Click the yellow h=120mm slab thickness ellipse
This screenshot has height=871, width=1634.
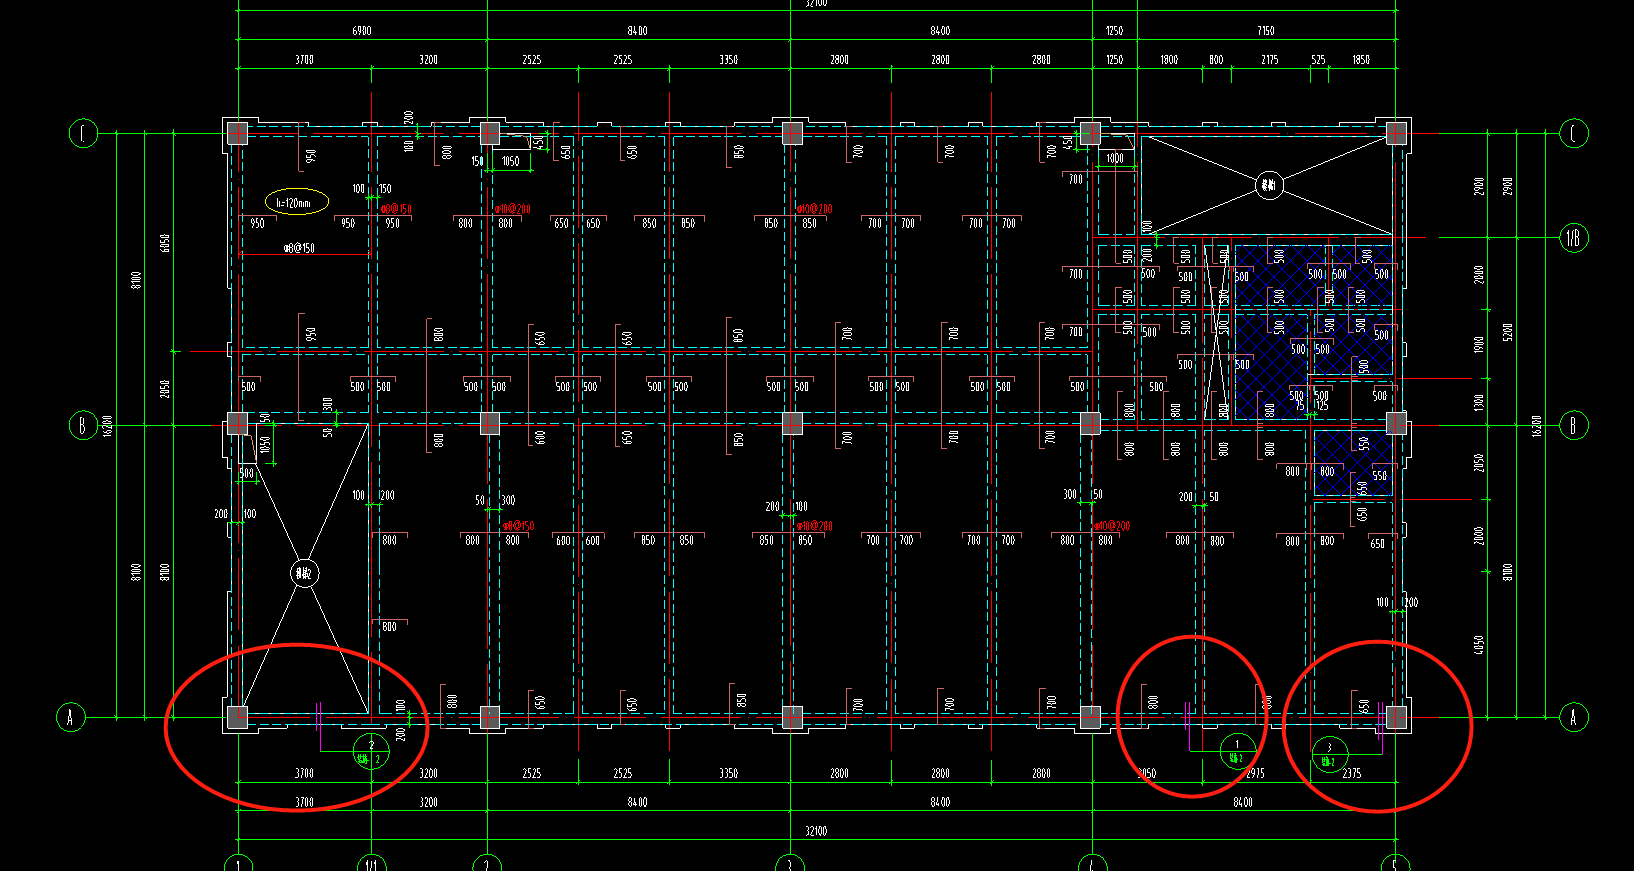(x=297, y=202)
